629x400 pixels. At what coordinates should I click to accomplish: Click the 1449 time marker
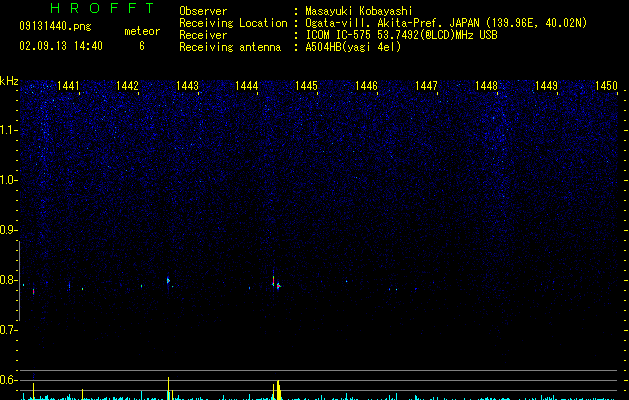[x=546, y=86]
